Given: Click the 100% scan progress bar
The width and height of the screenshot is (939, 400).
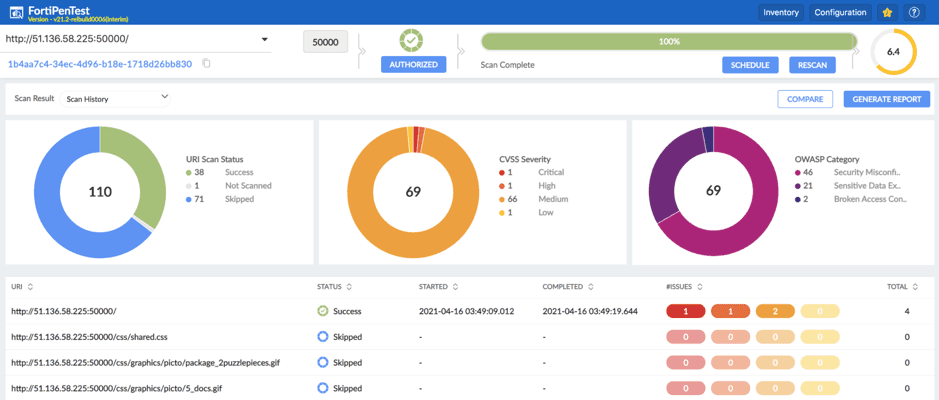Looking at the screenshot, I should [x=668, y=42].
